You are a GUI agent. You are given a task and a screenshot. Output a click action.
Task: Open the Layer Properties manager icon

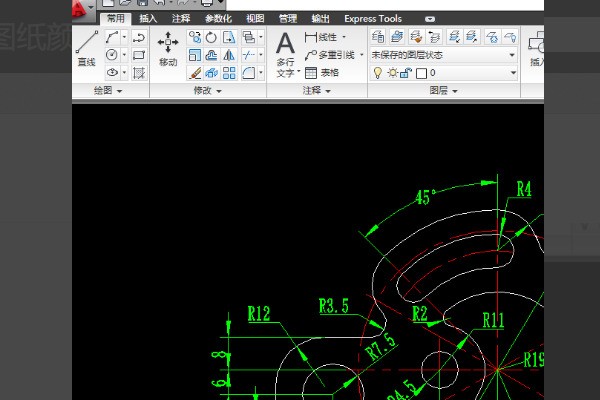point(379,37)
